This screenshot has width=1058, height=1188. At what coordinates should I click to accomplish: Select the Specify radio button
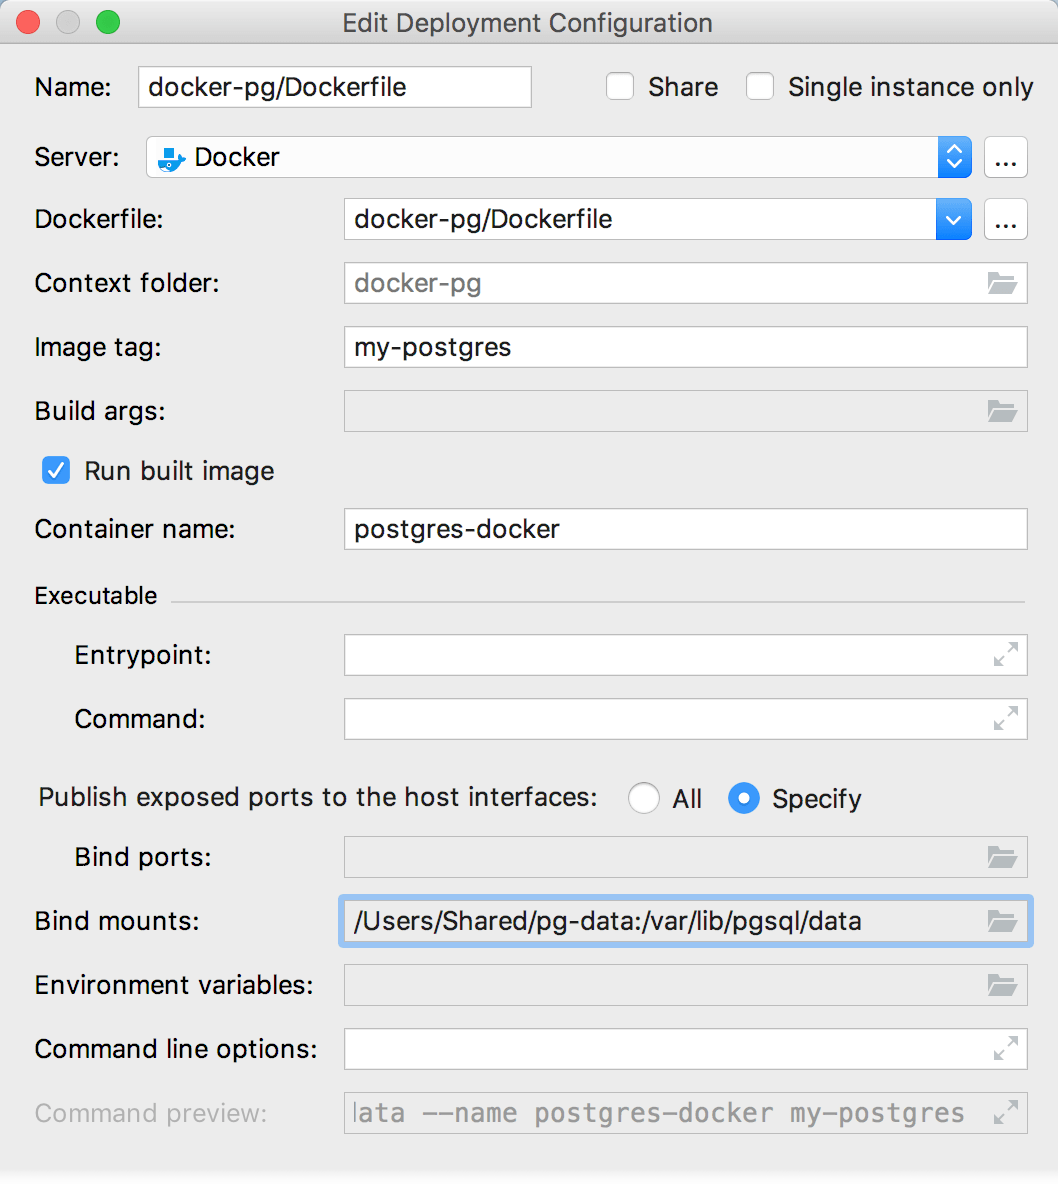743,798
